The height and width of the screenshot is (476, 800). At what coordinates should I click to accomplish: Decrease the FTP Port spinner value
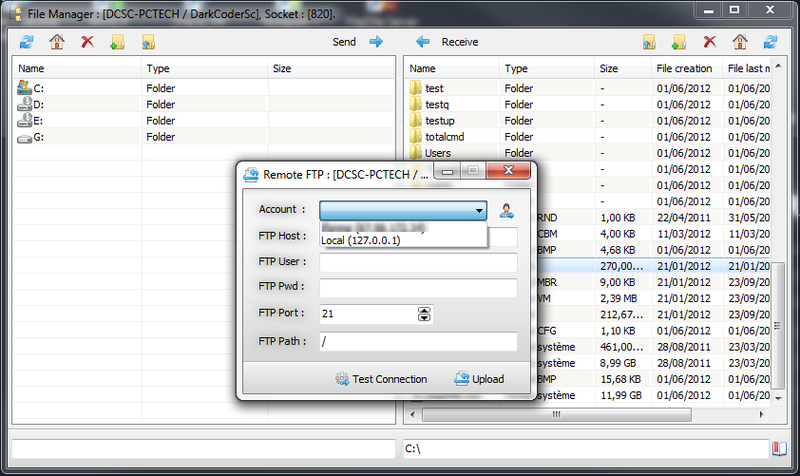coord(424,317)
